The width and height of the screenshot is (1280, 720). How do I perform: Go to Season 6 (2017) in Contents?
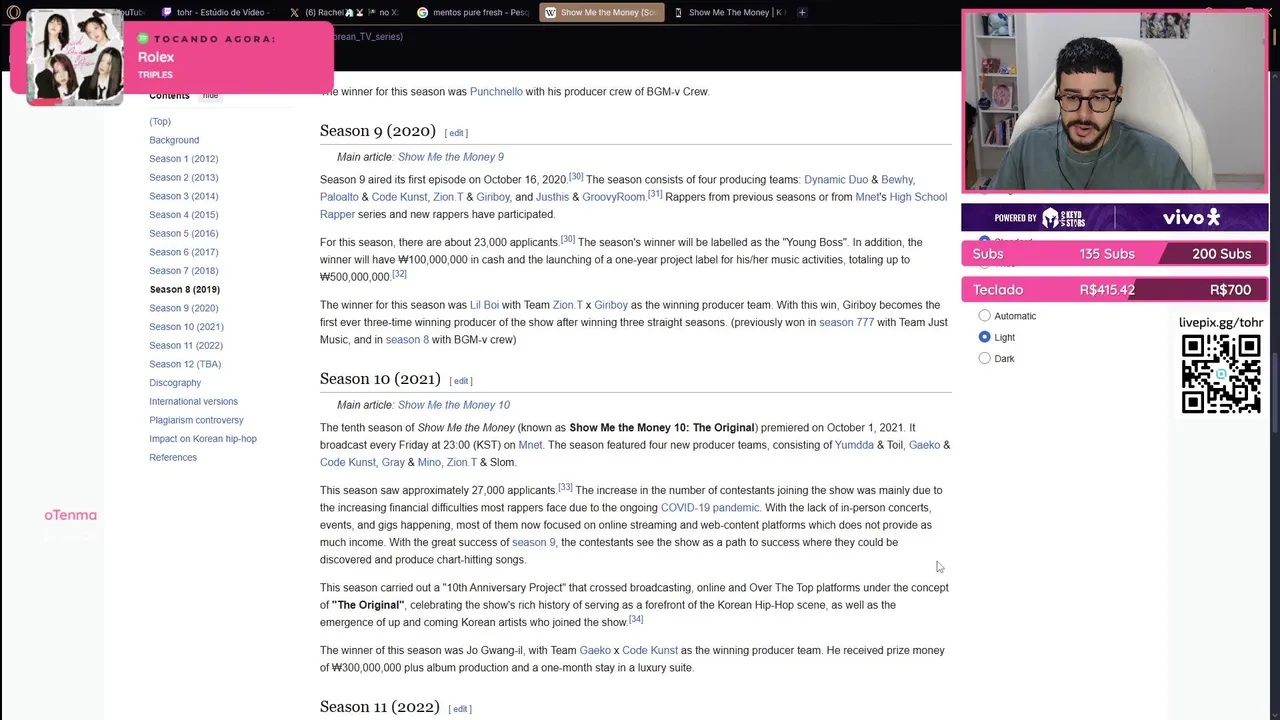[x=183, y=252]
